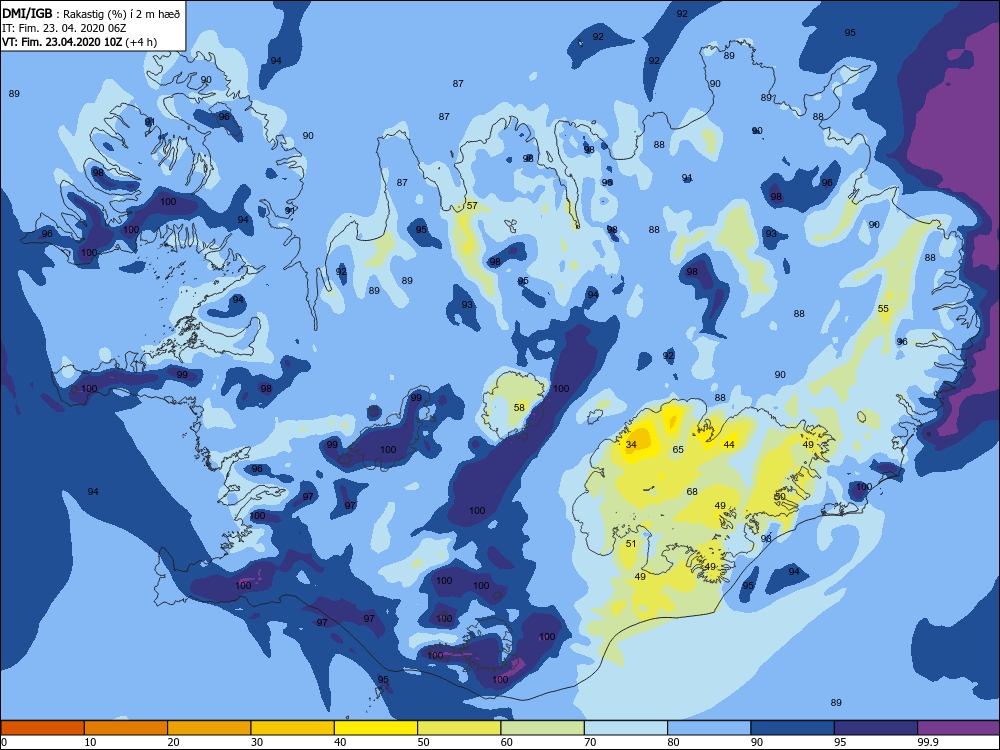Click the 95–99.9 indigo legend swatch

tap(876, 728)
